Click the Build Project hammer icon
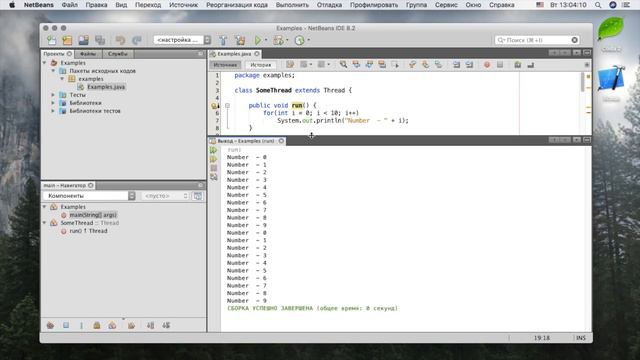Viewport: 640px width, 360px height. [x=223, y=40]
